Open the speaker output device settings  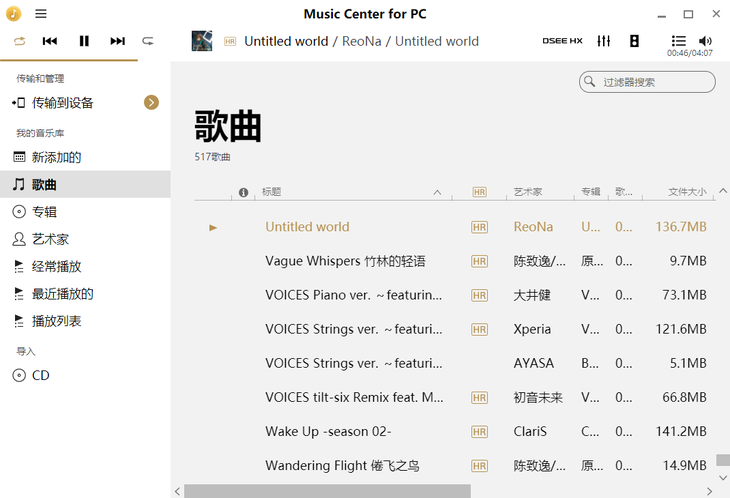coord(634,41)
